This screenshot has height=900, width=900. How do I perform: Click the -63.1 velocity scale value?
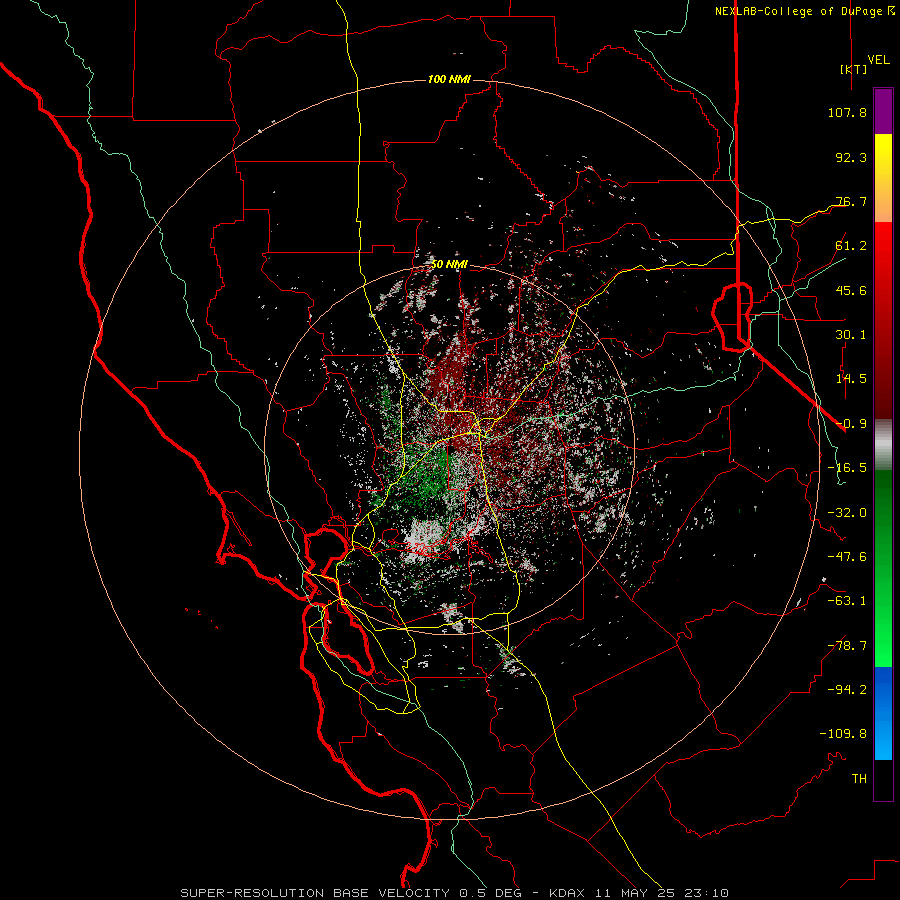tap(847, 601)
